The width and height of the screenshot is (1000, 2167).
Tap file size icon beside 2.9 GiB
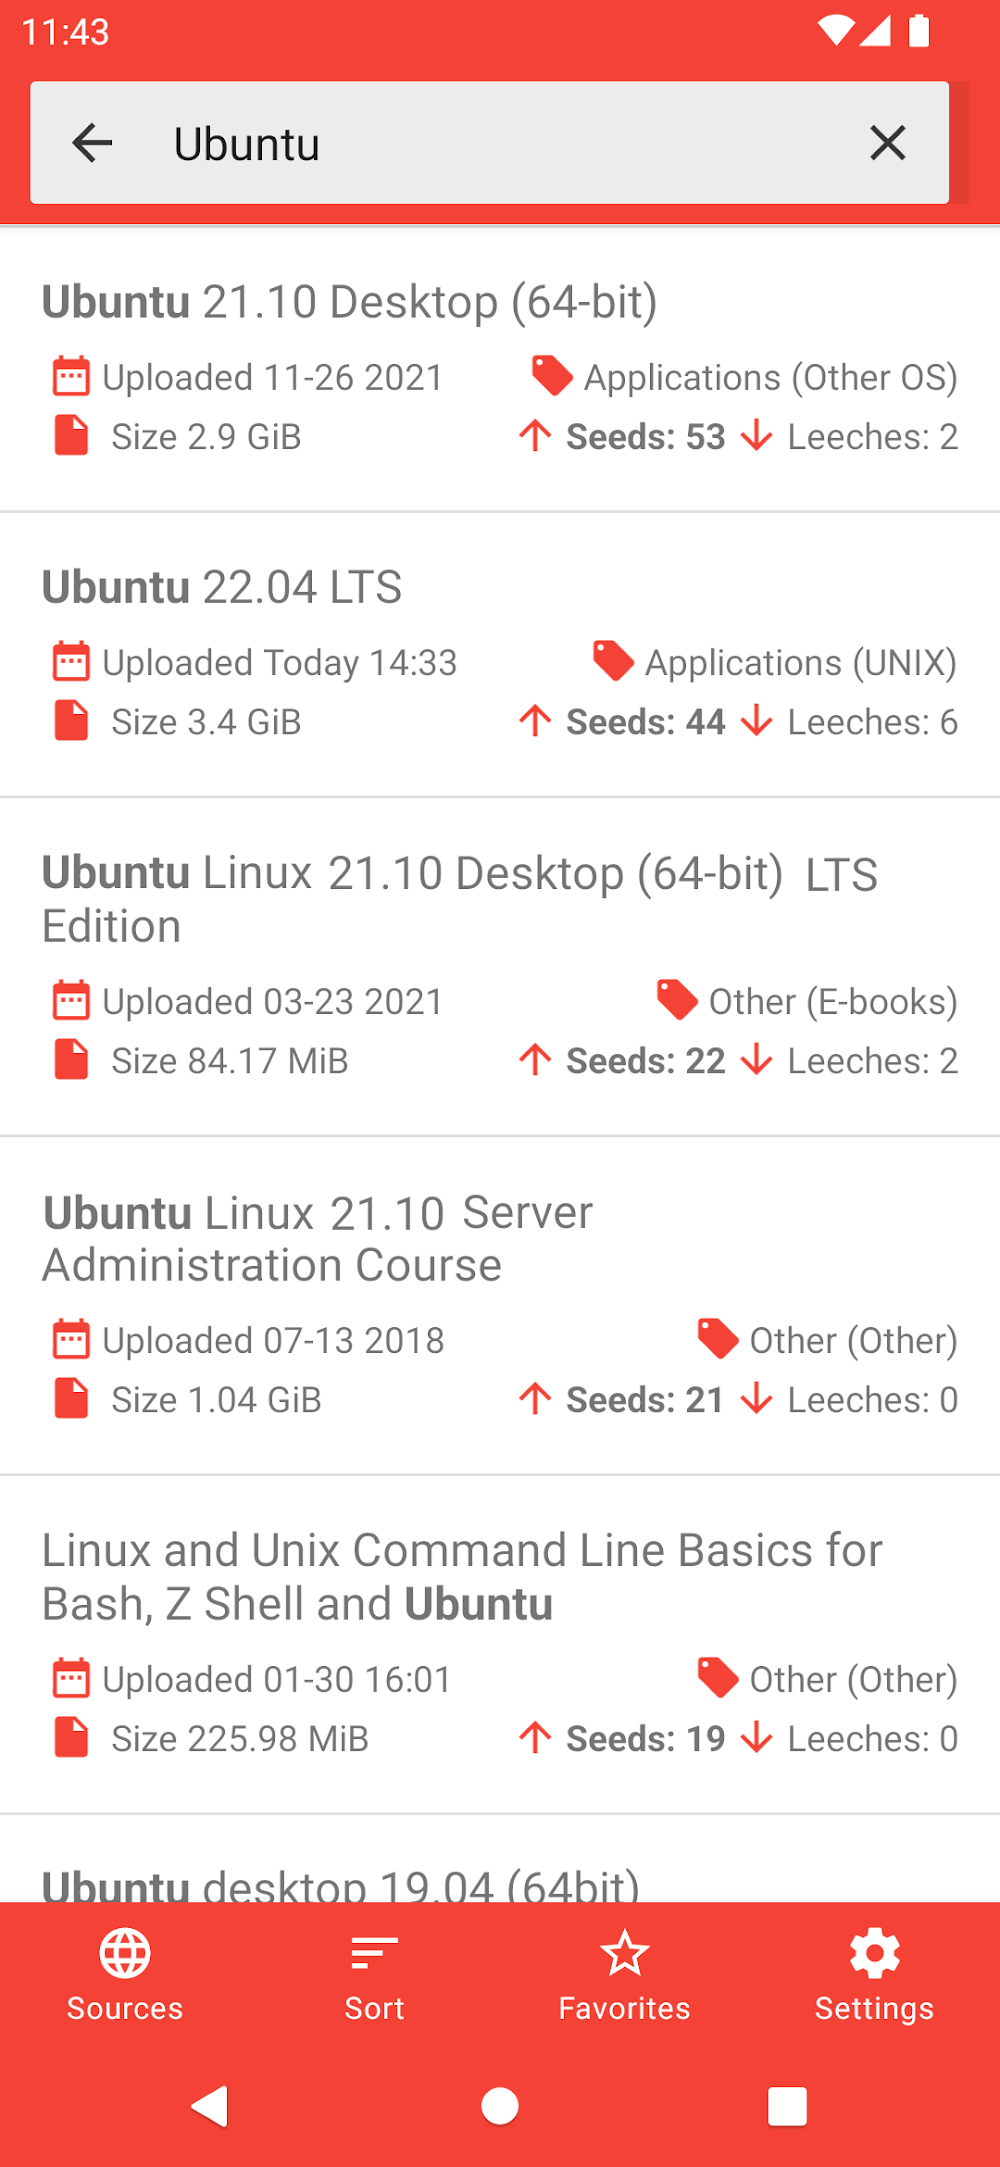[x=71, y=436]
